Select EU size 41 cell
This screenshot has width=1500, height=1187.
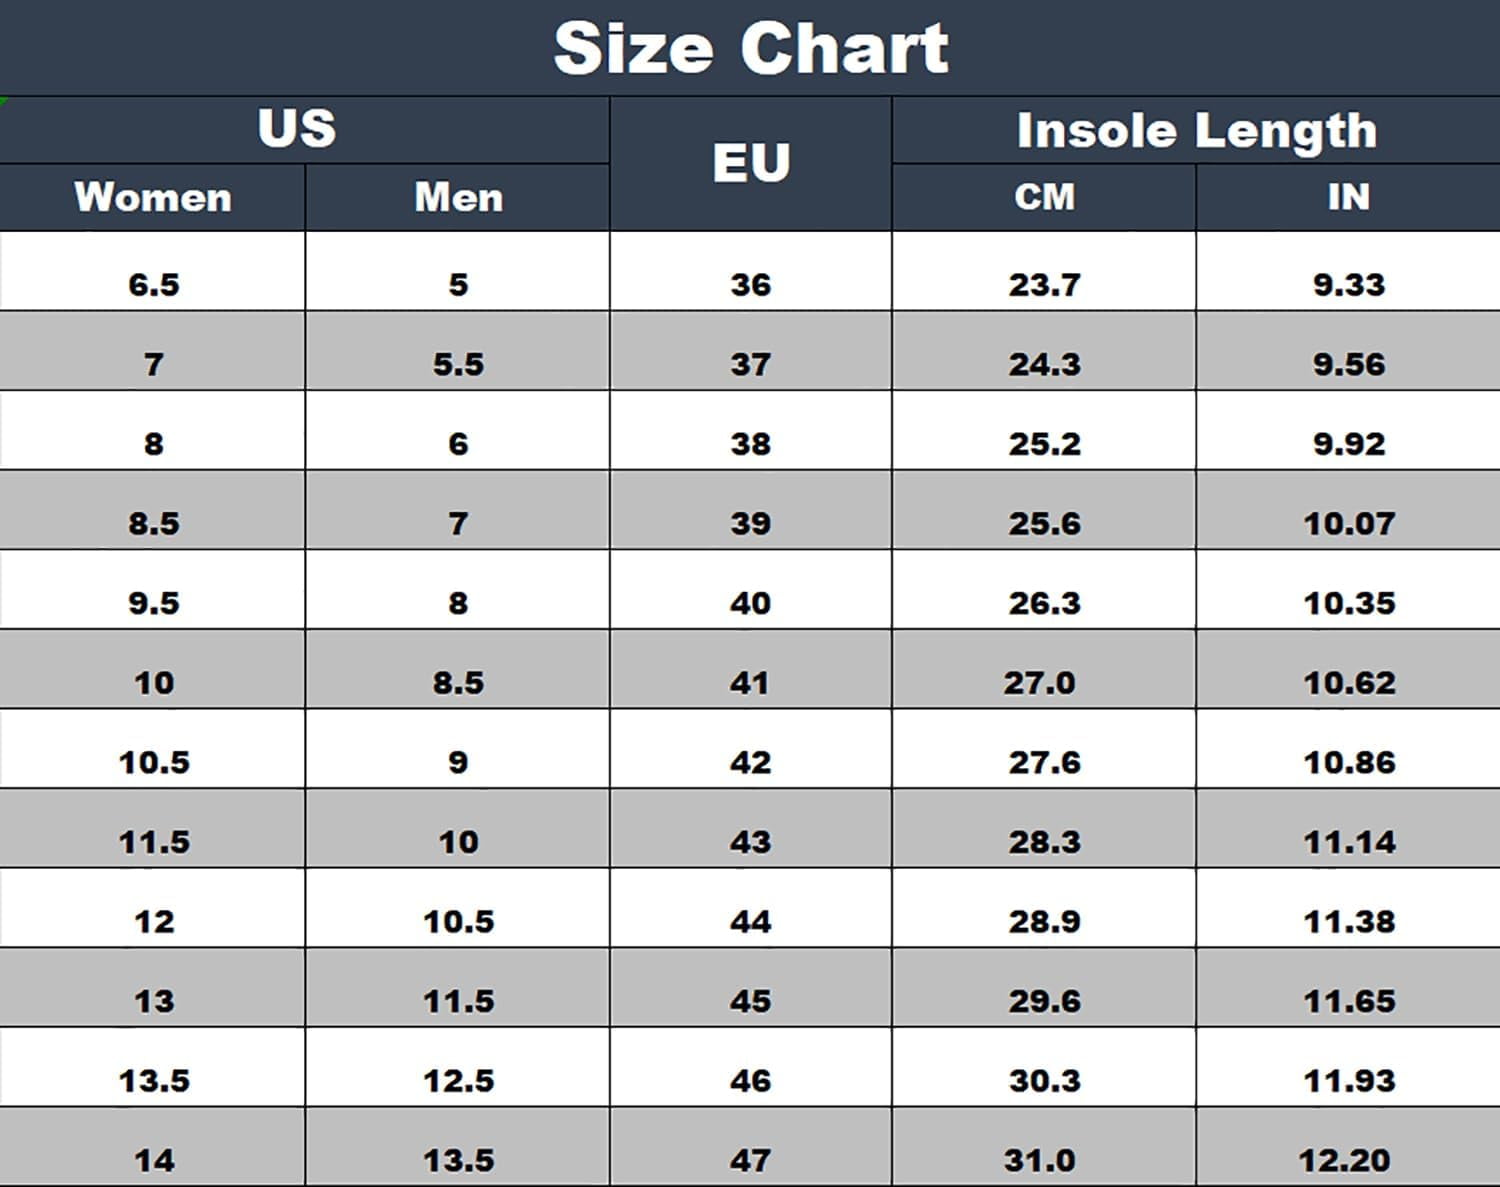(750, 683)
